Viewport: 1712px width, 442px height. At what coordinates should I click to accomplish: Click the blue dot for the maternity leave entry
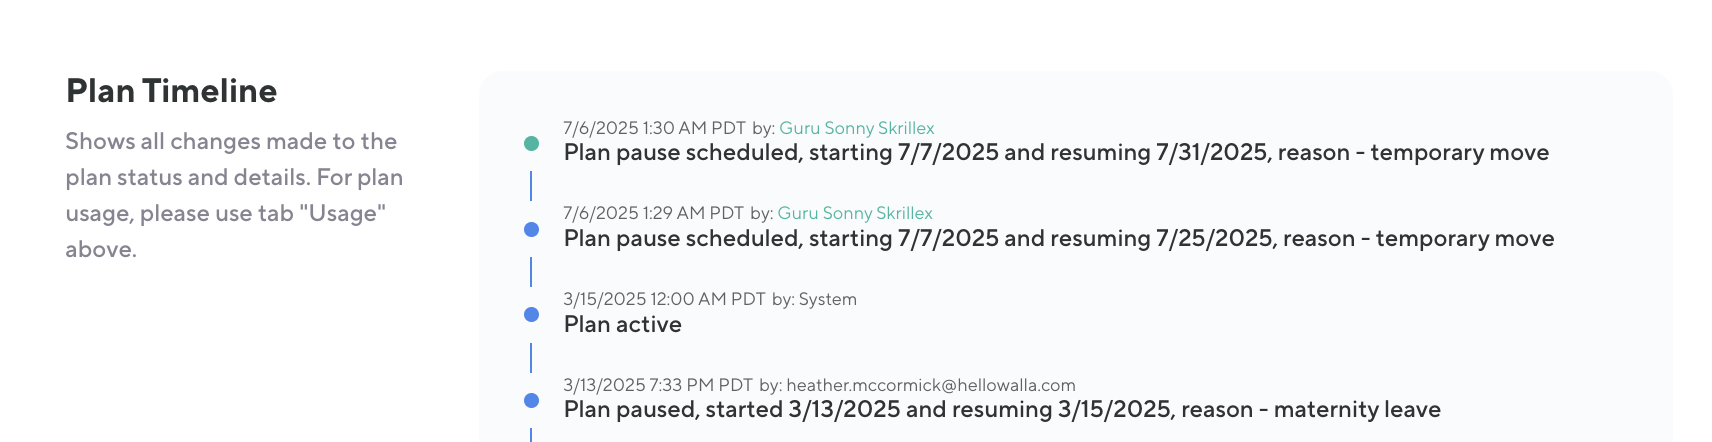tap(531, 401)
